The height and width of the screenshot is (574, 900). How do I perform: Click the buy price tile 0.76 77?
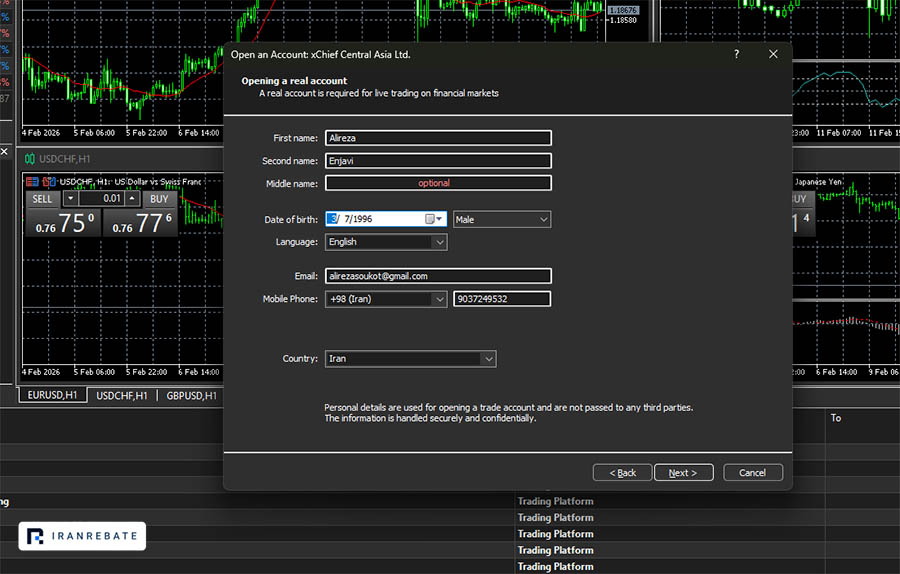(141, 222)
